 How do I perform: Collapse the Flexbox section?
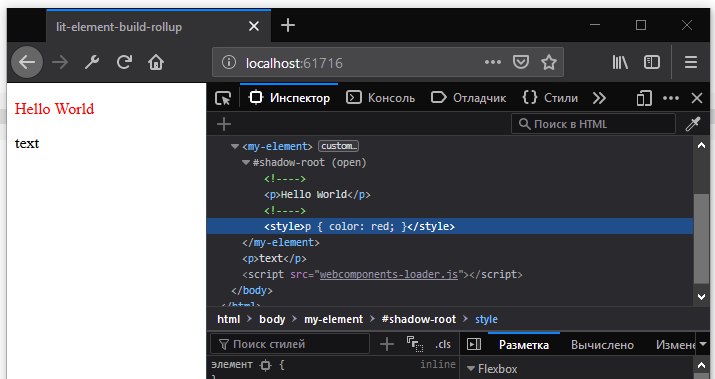coord(471,369)
